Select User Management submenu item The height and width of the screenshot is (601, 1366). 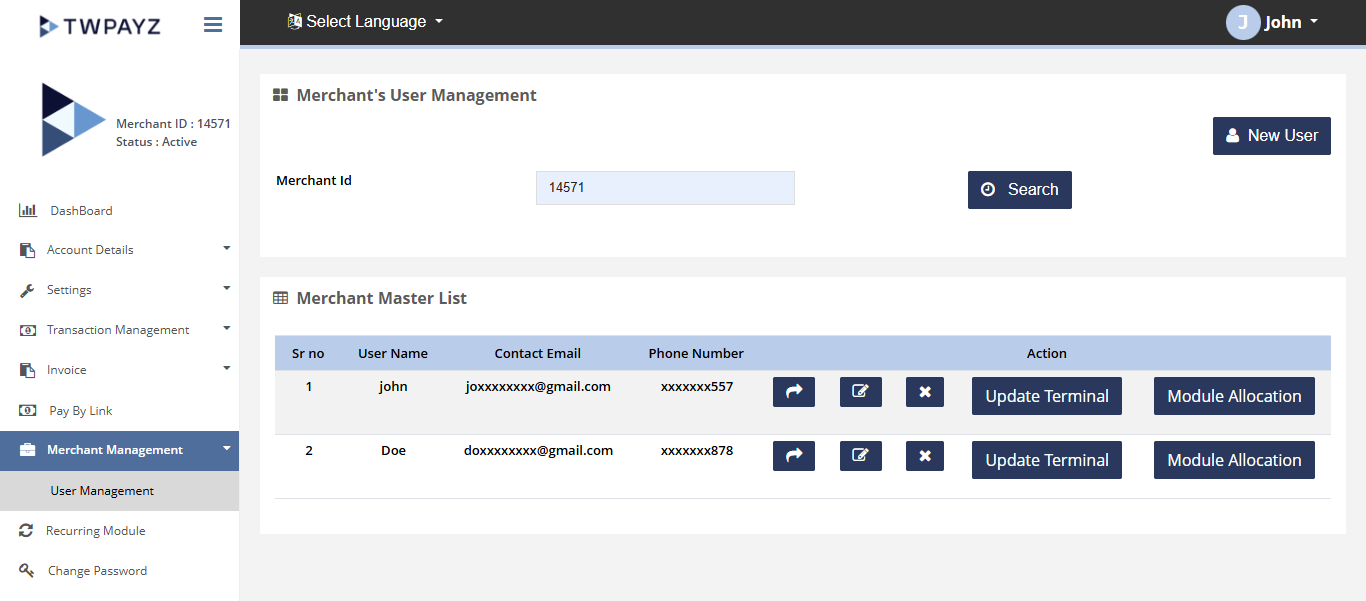[x=102, y=491]
